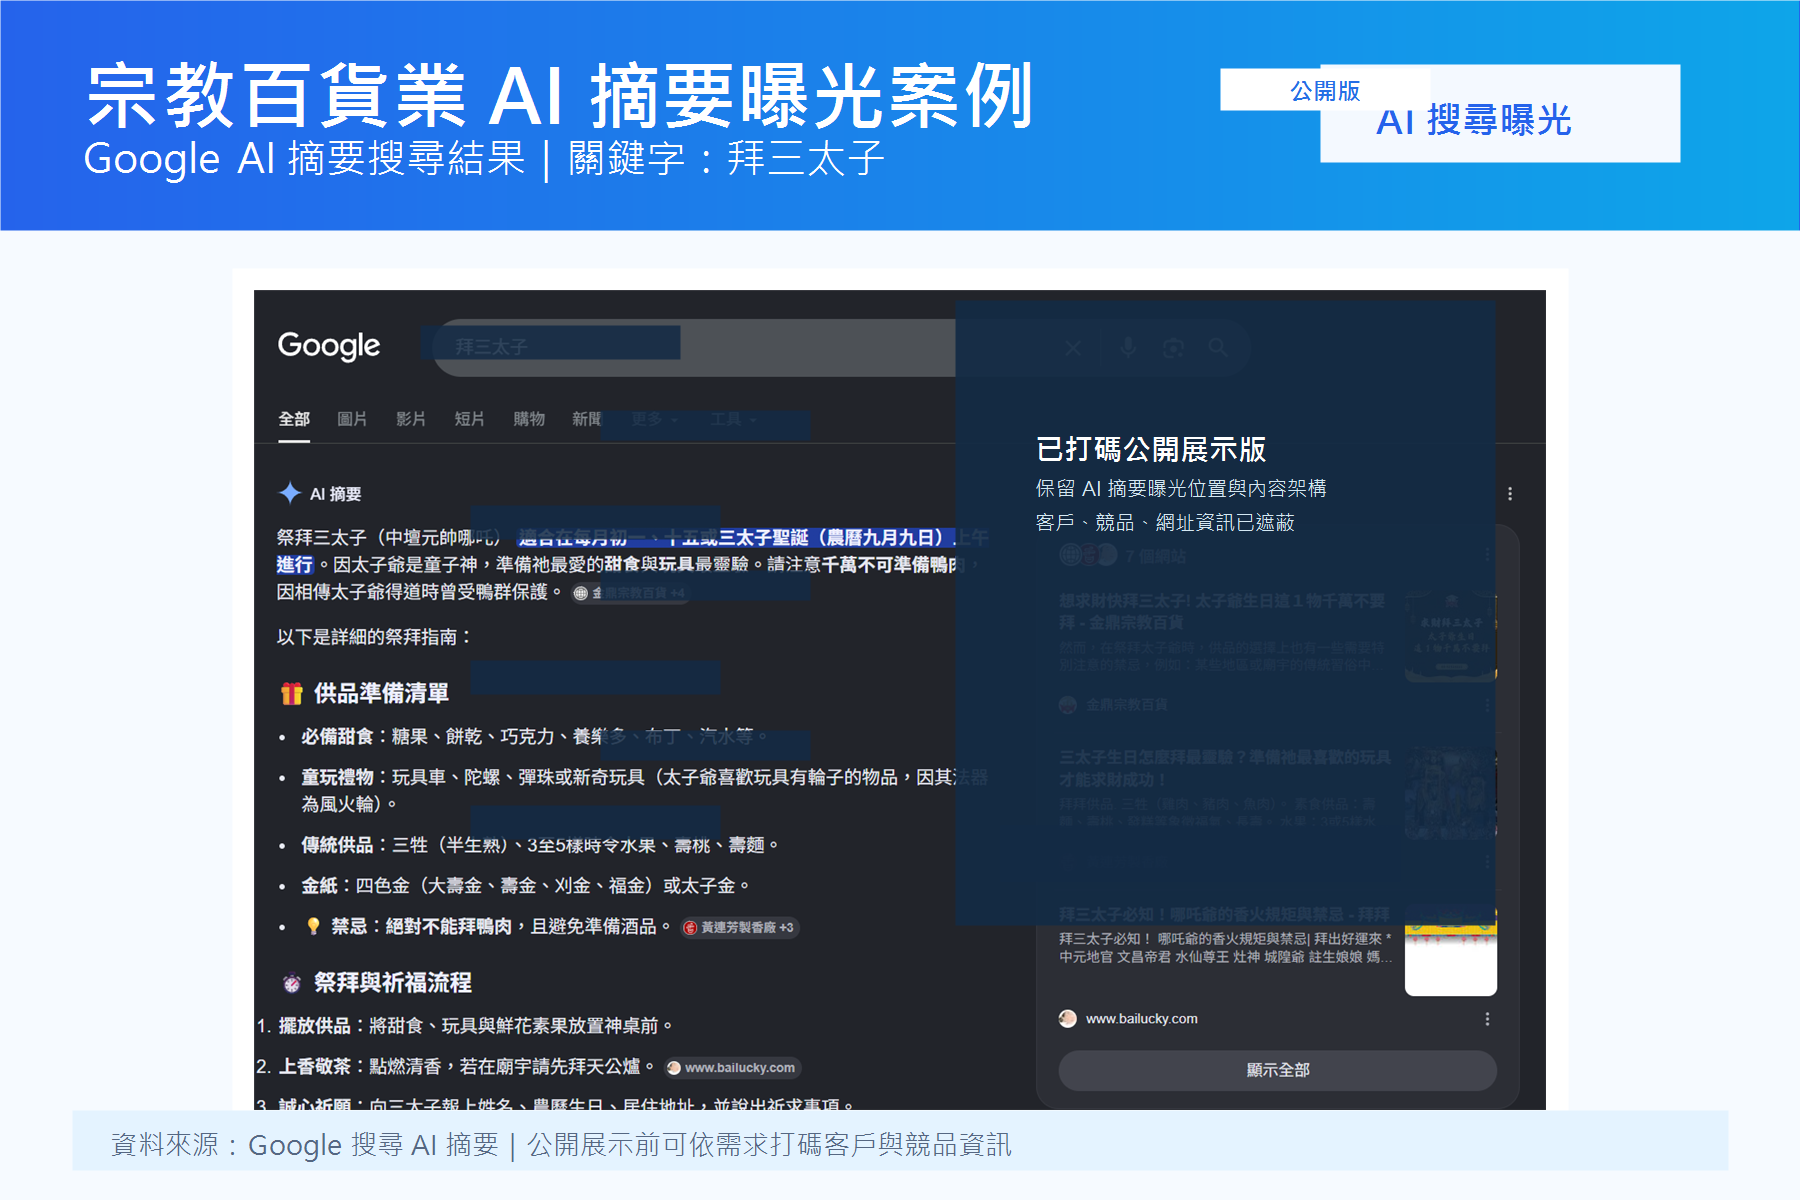Click the 祭拜與祈福流程 heading

coord(393,983)
